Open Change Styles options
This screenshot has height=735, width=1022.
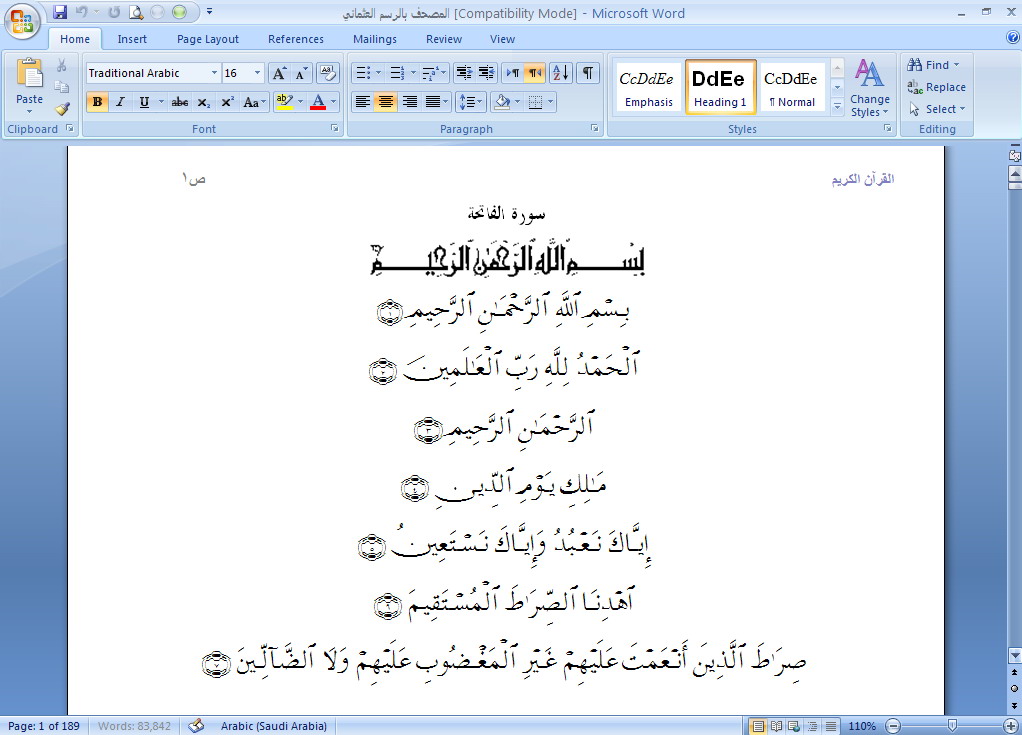[x=869, y=89]
